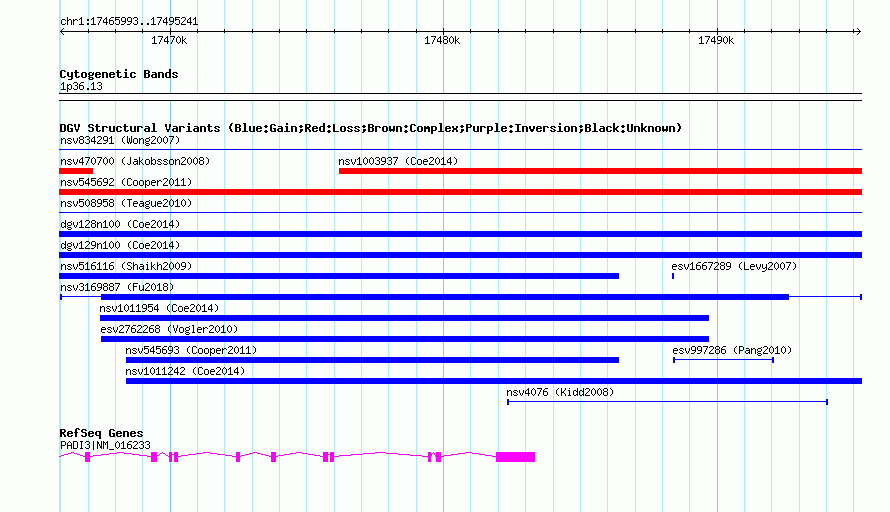Click the esv1667289 (Levy2007) label
Screen dimensions: 890x512
click(x=734, y=266)
